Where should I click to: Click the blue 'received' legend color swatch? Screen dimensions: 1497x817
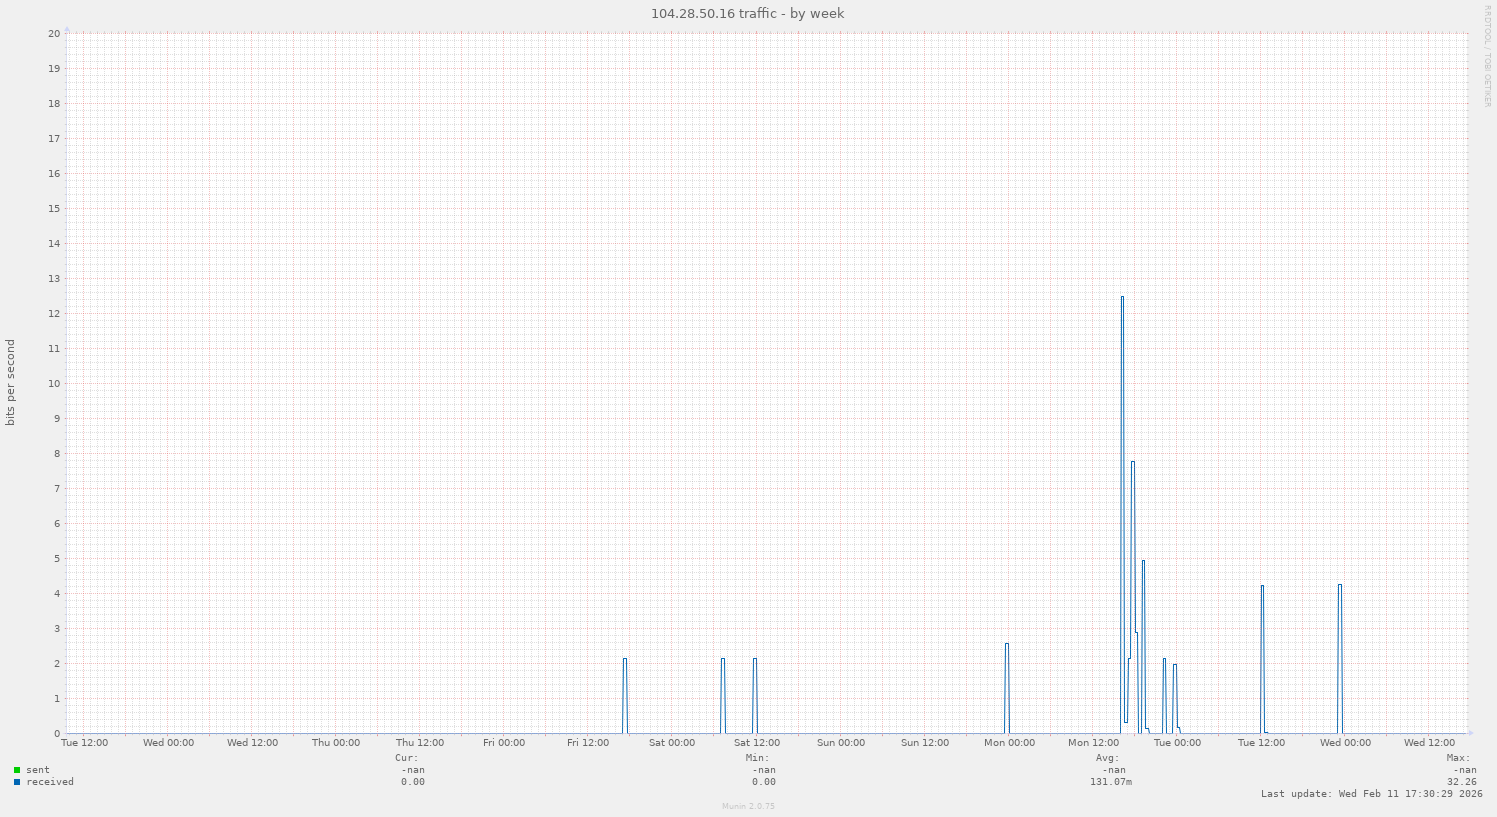click(x=17, y=782)
